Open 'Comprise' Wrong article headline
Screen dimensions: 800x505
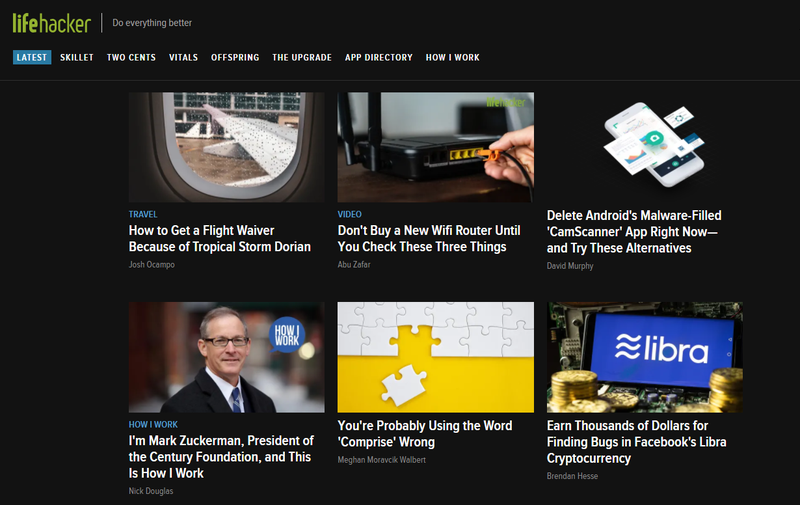click(x=425, y=434)
